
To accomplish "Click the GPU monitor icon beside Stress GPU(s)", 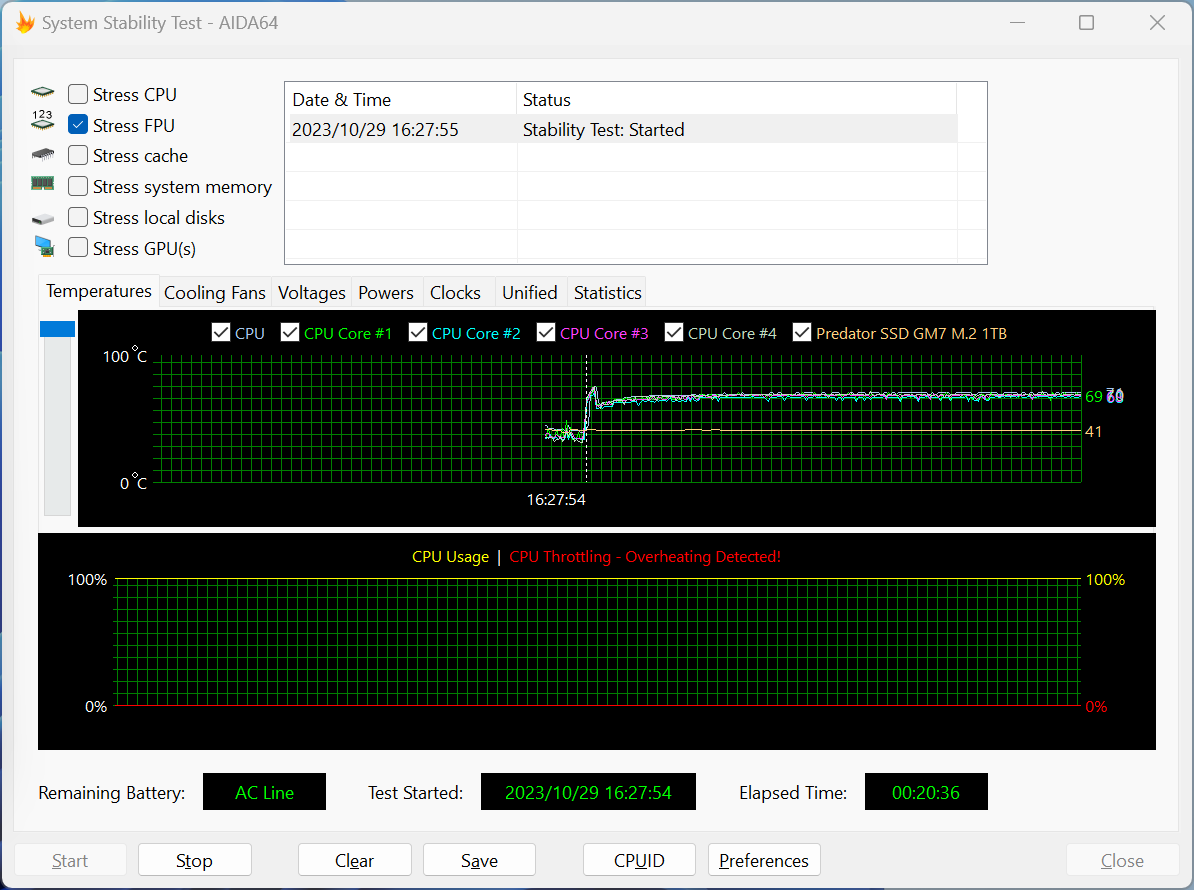I will point(44,247).
